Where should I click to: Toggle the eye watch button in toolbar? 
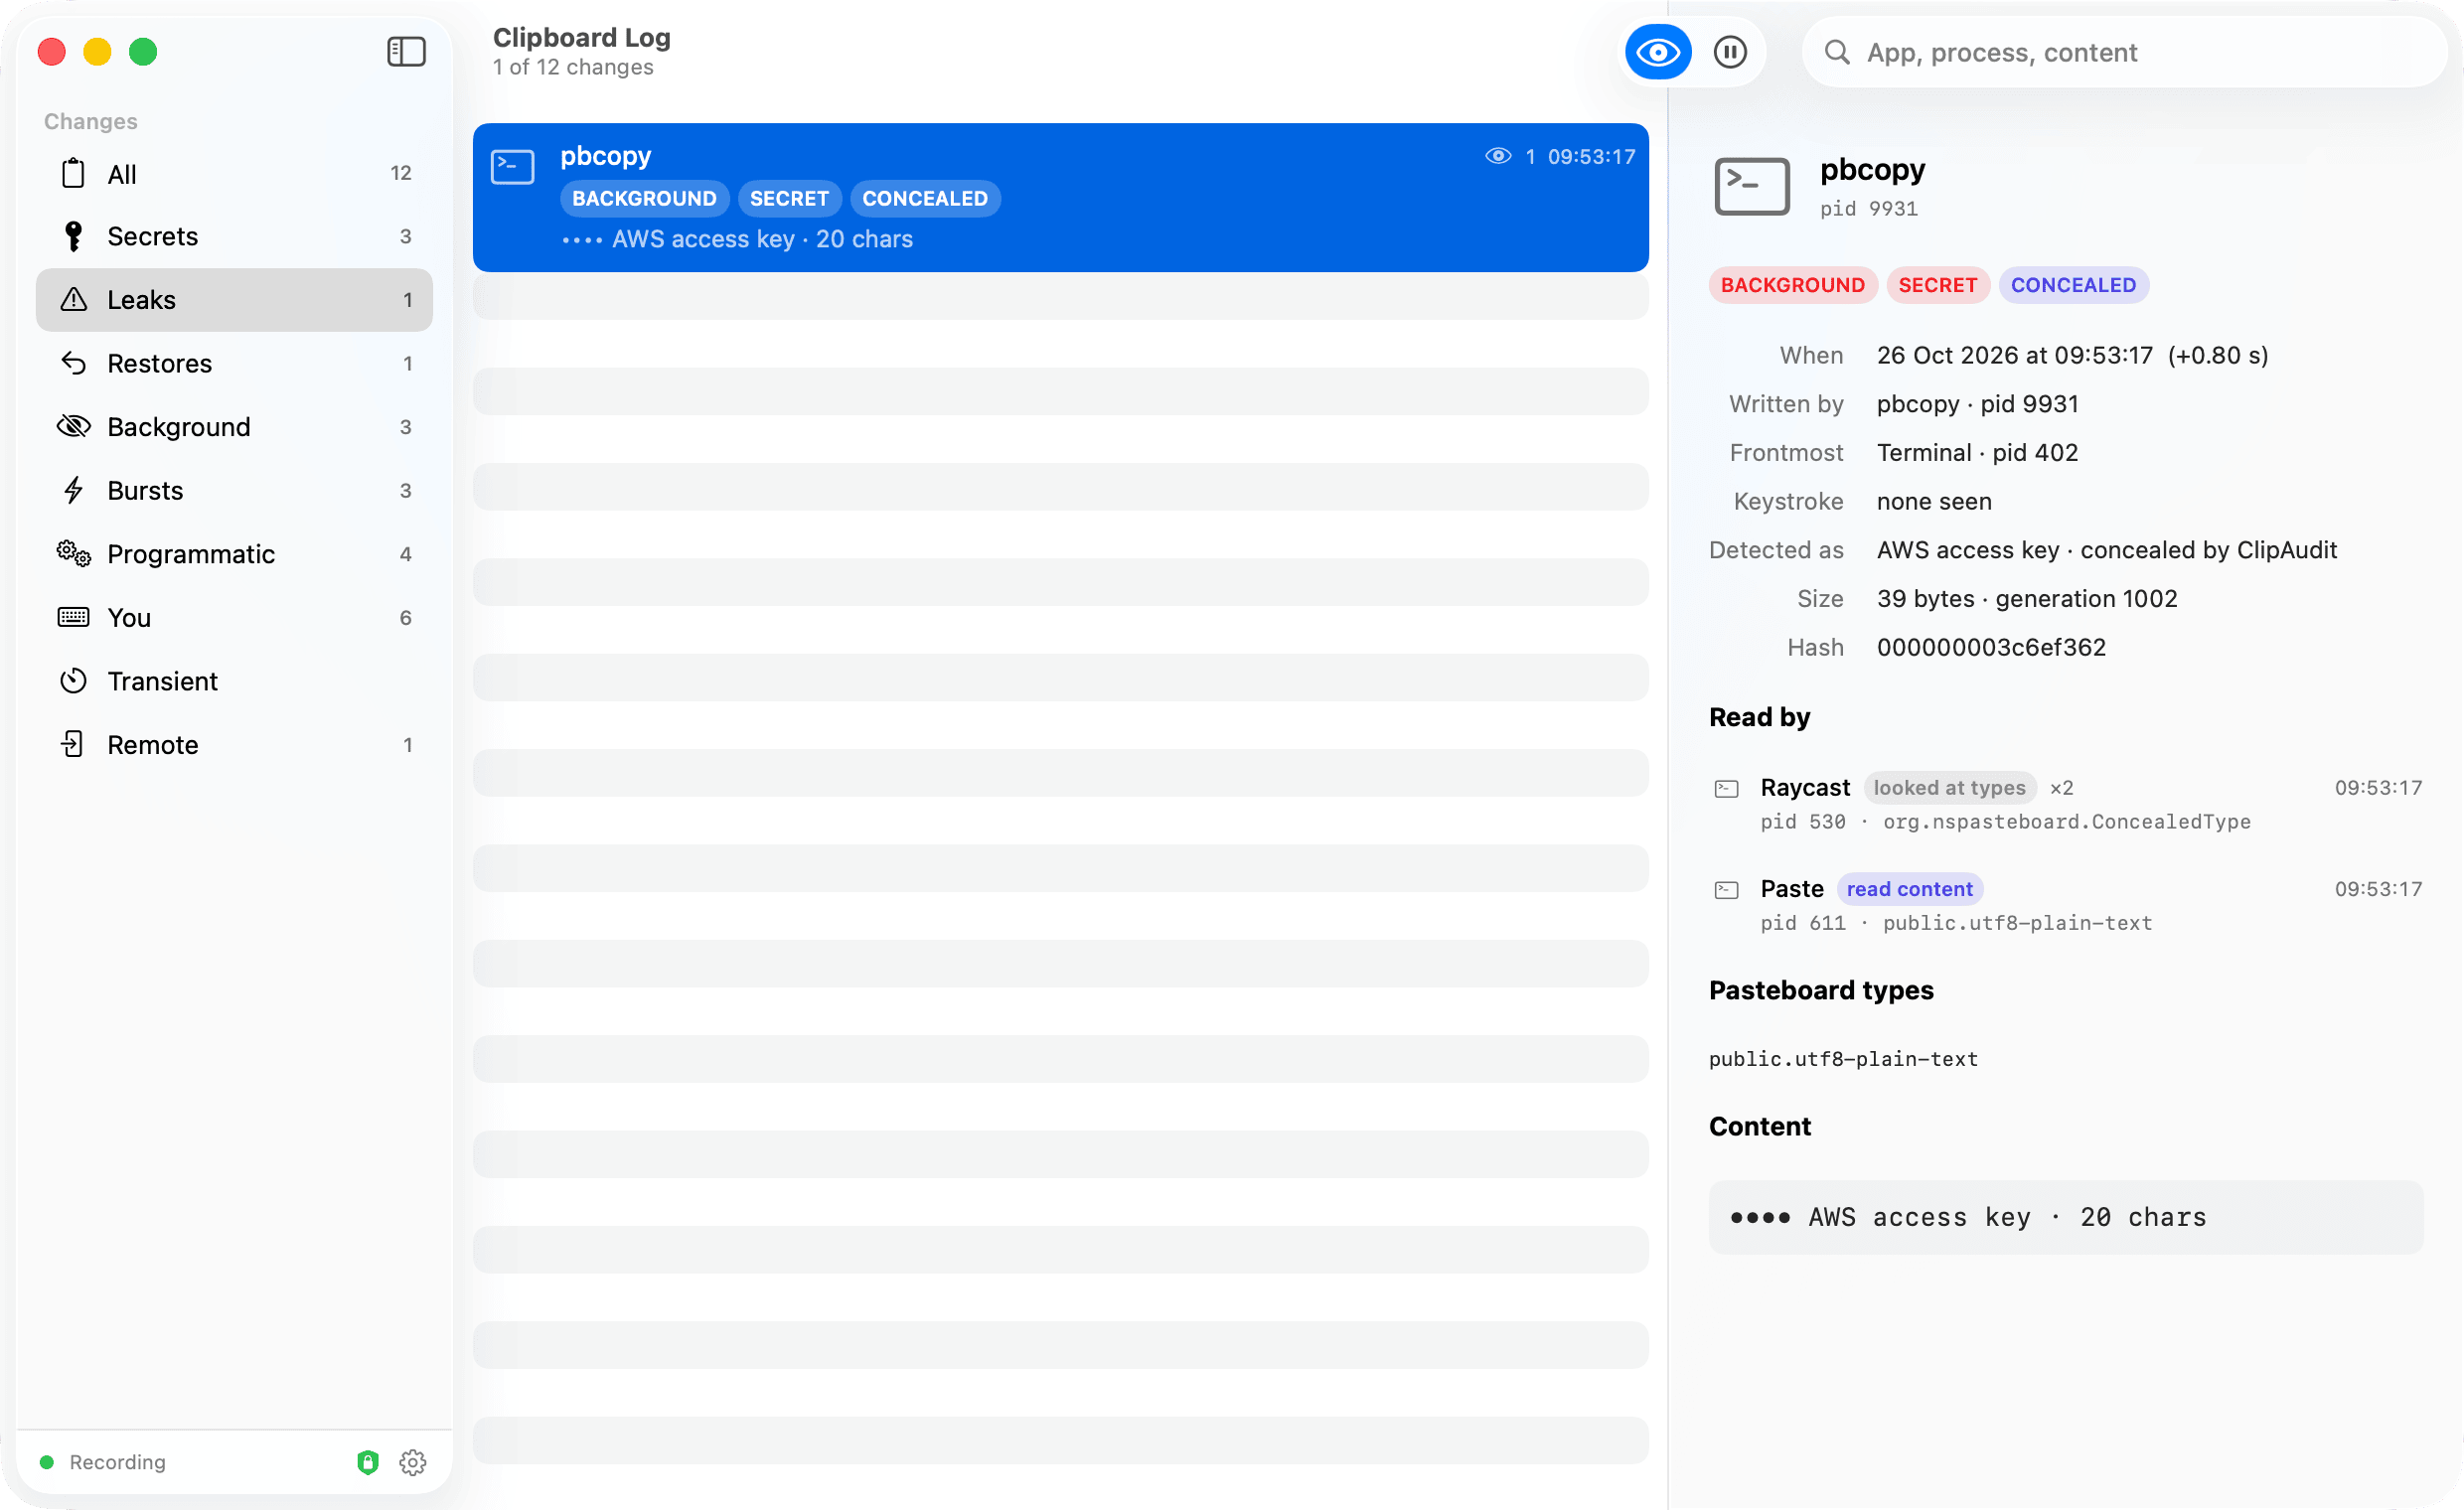1657,52
